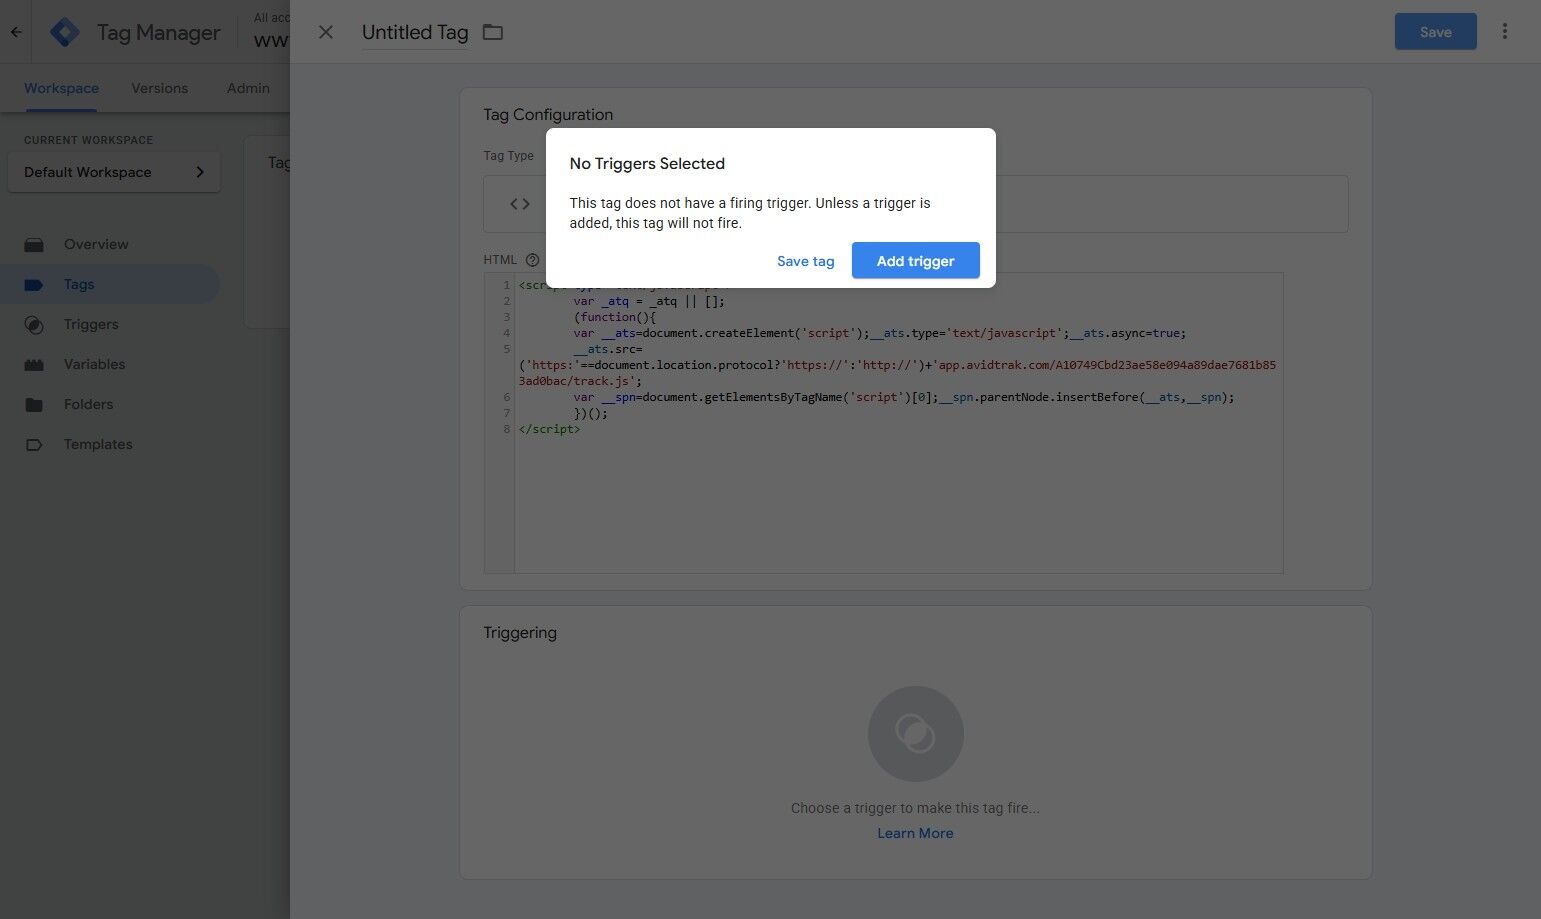
Task: Click the Templates outline label icon
Action: (34, 445)
